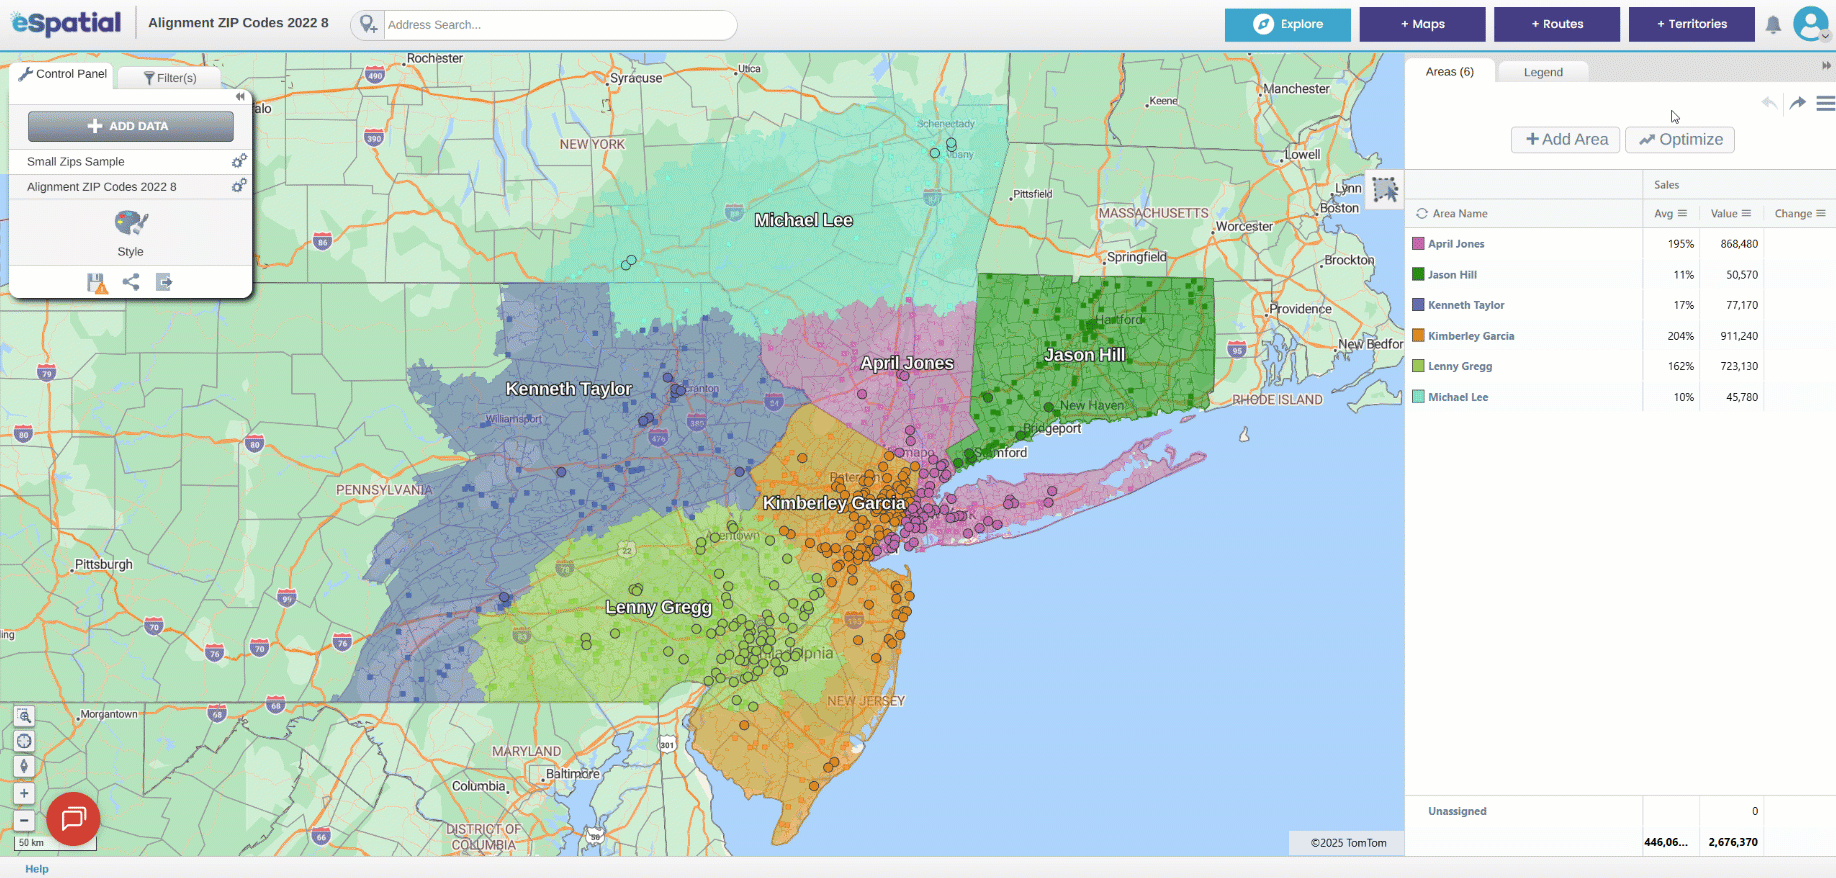This screenshot has height=878, width=1836.
Task: Open the Style palette icon
Action: click(131, 223)
